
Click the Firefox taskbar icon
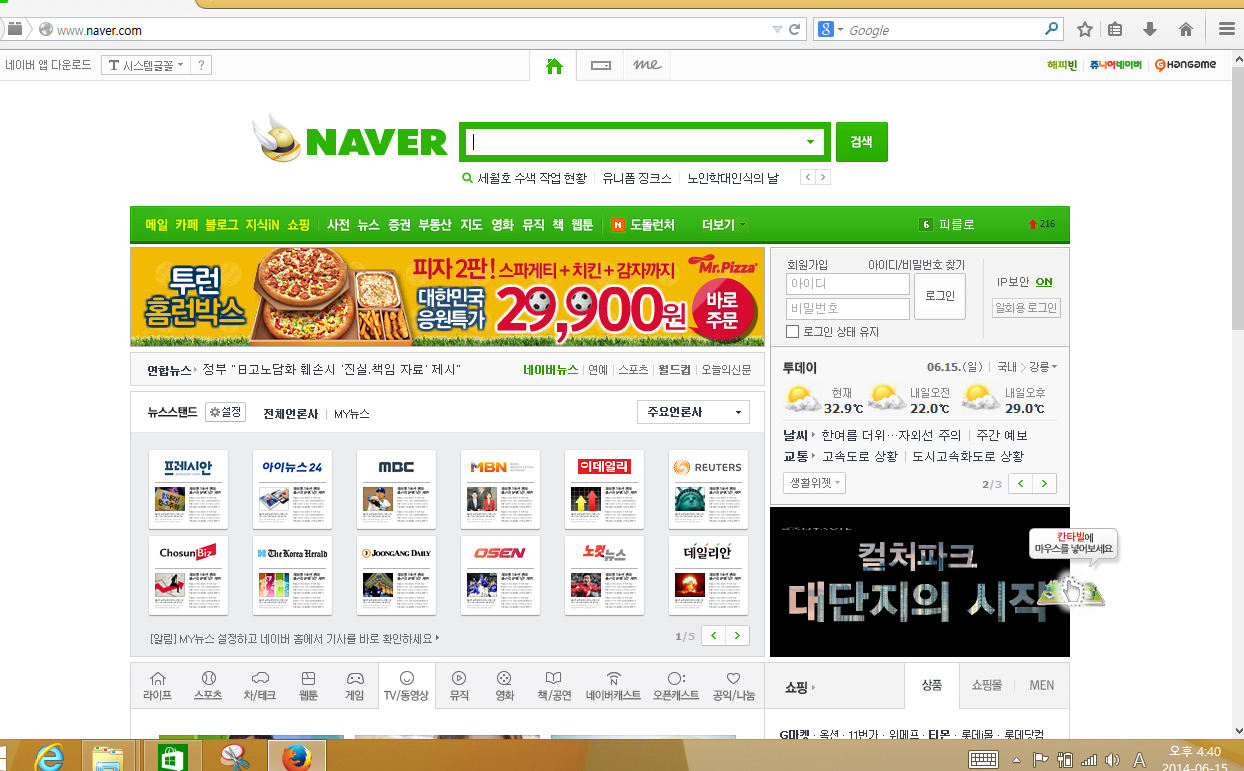tap(297, 757)
